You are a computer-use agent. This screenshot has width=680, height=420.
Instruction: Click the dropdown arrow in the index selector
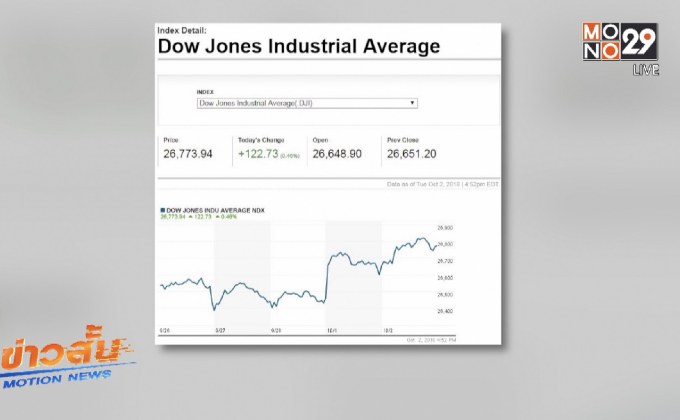click(412, 103)
